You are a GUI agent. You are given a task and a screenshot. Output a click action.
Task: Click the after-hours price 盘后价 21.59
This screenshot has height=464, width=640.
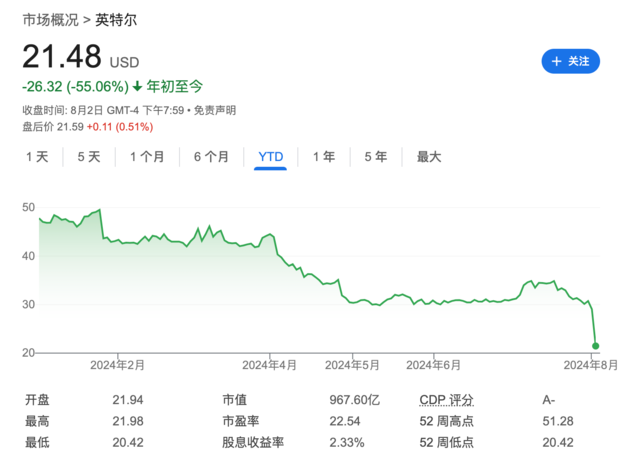53,127
